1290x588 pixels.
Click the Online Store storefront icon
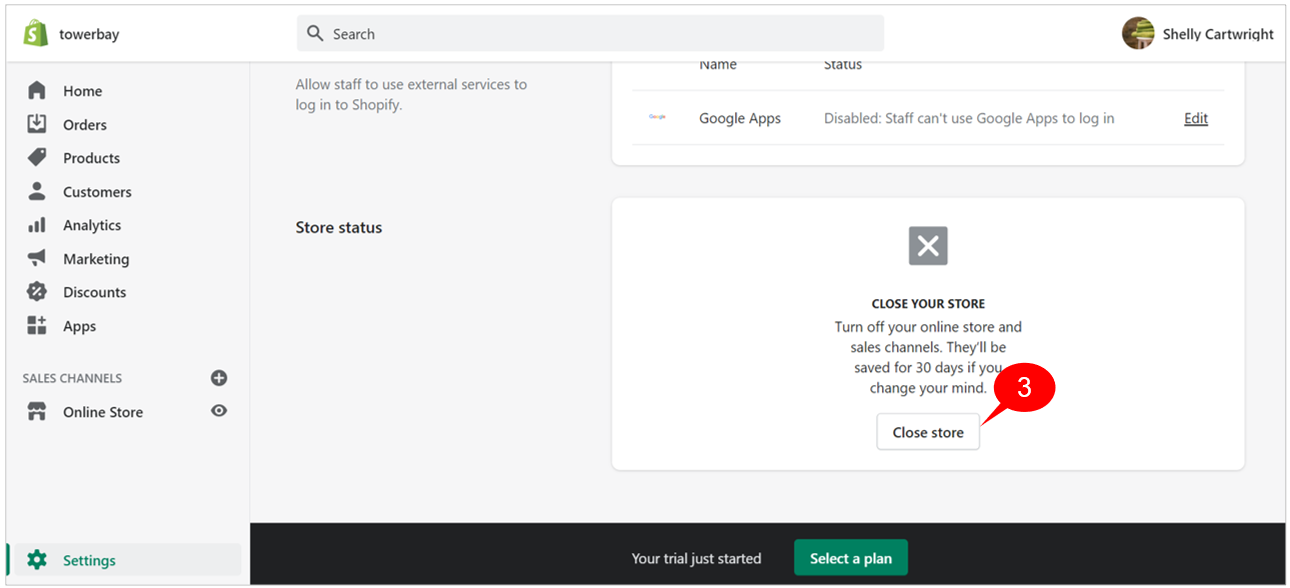(x=37, y=412)
